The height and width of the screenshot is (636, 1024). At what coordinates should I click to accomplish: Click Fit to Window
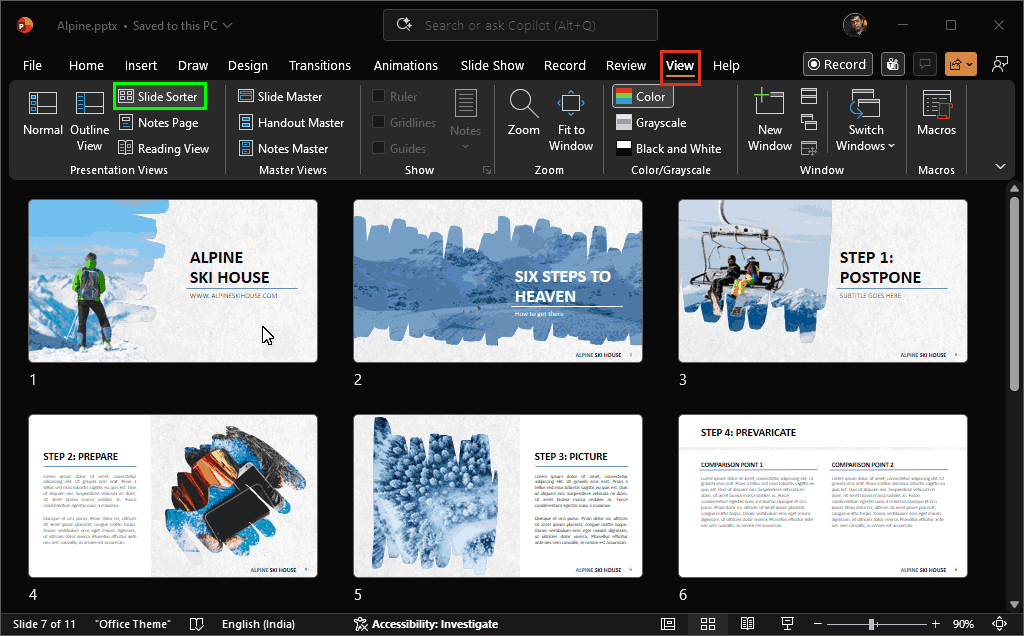coord(571,120)
